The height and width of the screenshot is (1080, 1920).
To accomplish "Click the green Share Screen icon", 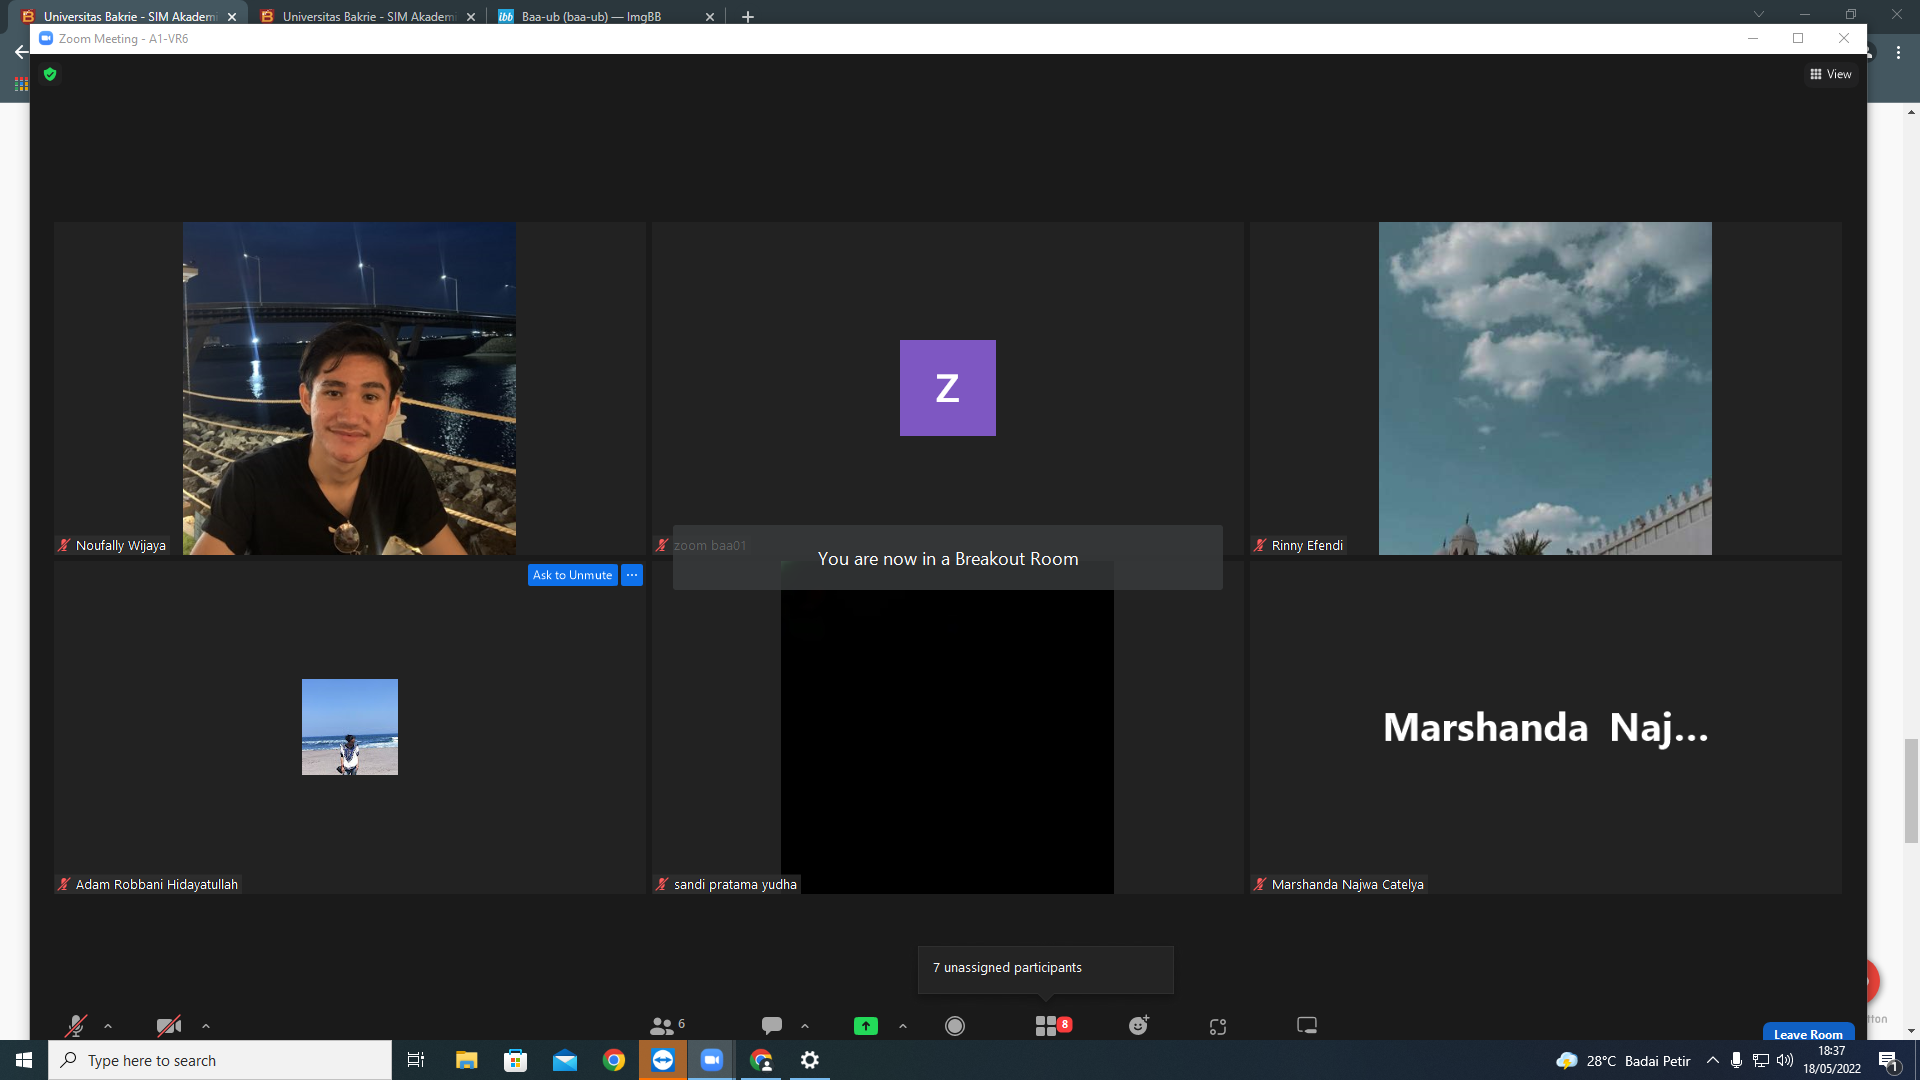I will click(866, 1026).
